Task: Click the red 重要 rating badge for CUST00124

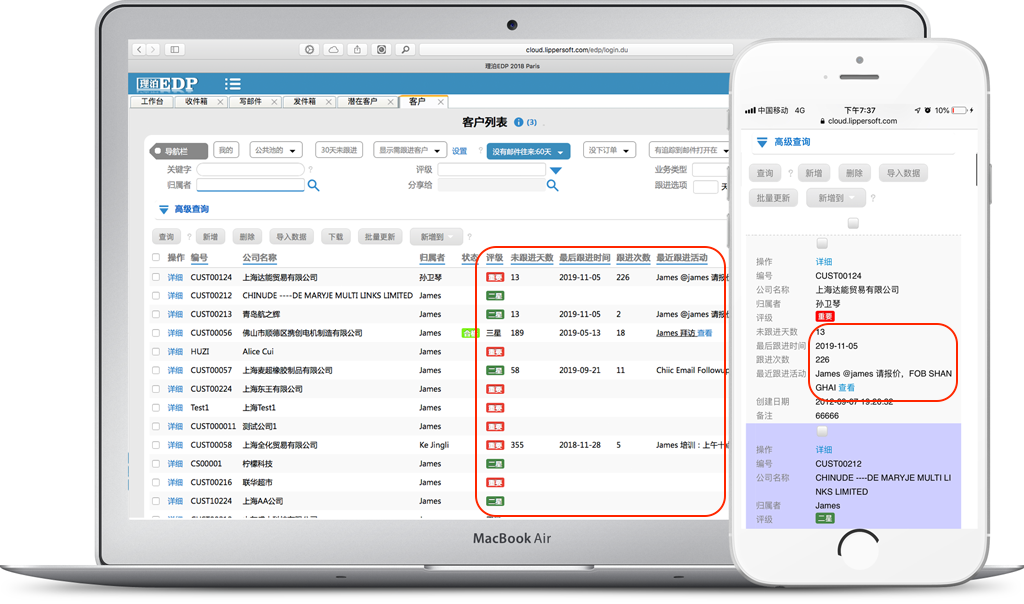Action: [x=495, y=278]
